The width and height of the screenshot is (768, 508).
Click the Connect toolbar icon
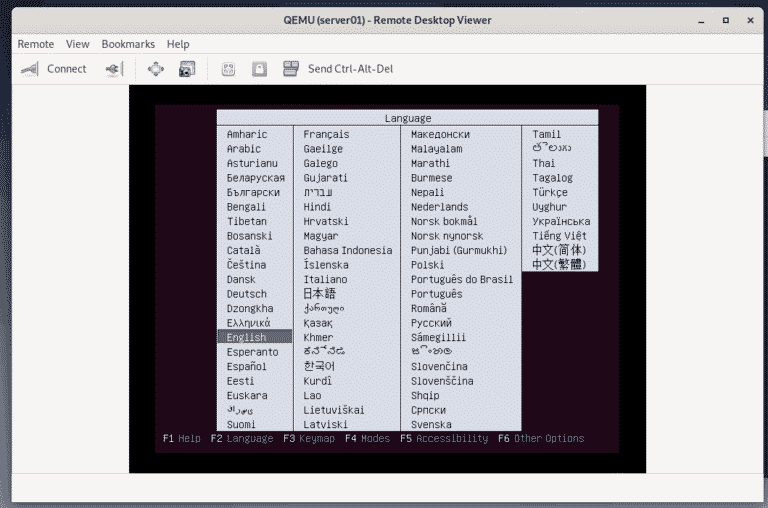tap(29, 69)
